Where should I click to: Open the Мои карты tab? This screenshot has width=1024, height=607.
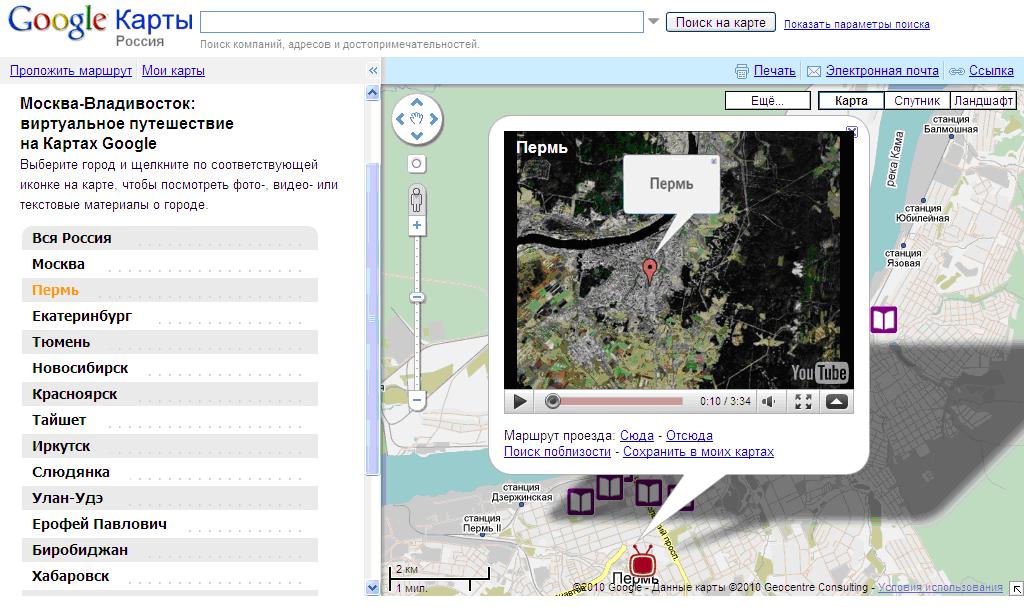pos(173,71)
